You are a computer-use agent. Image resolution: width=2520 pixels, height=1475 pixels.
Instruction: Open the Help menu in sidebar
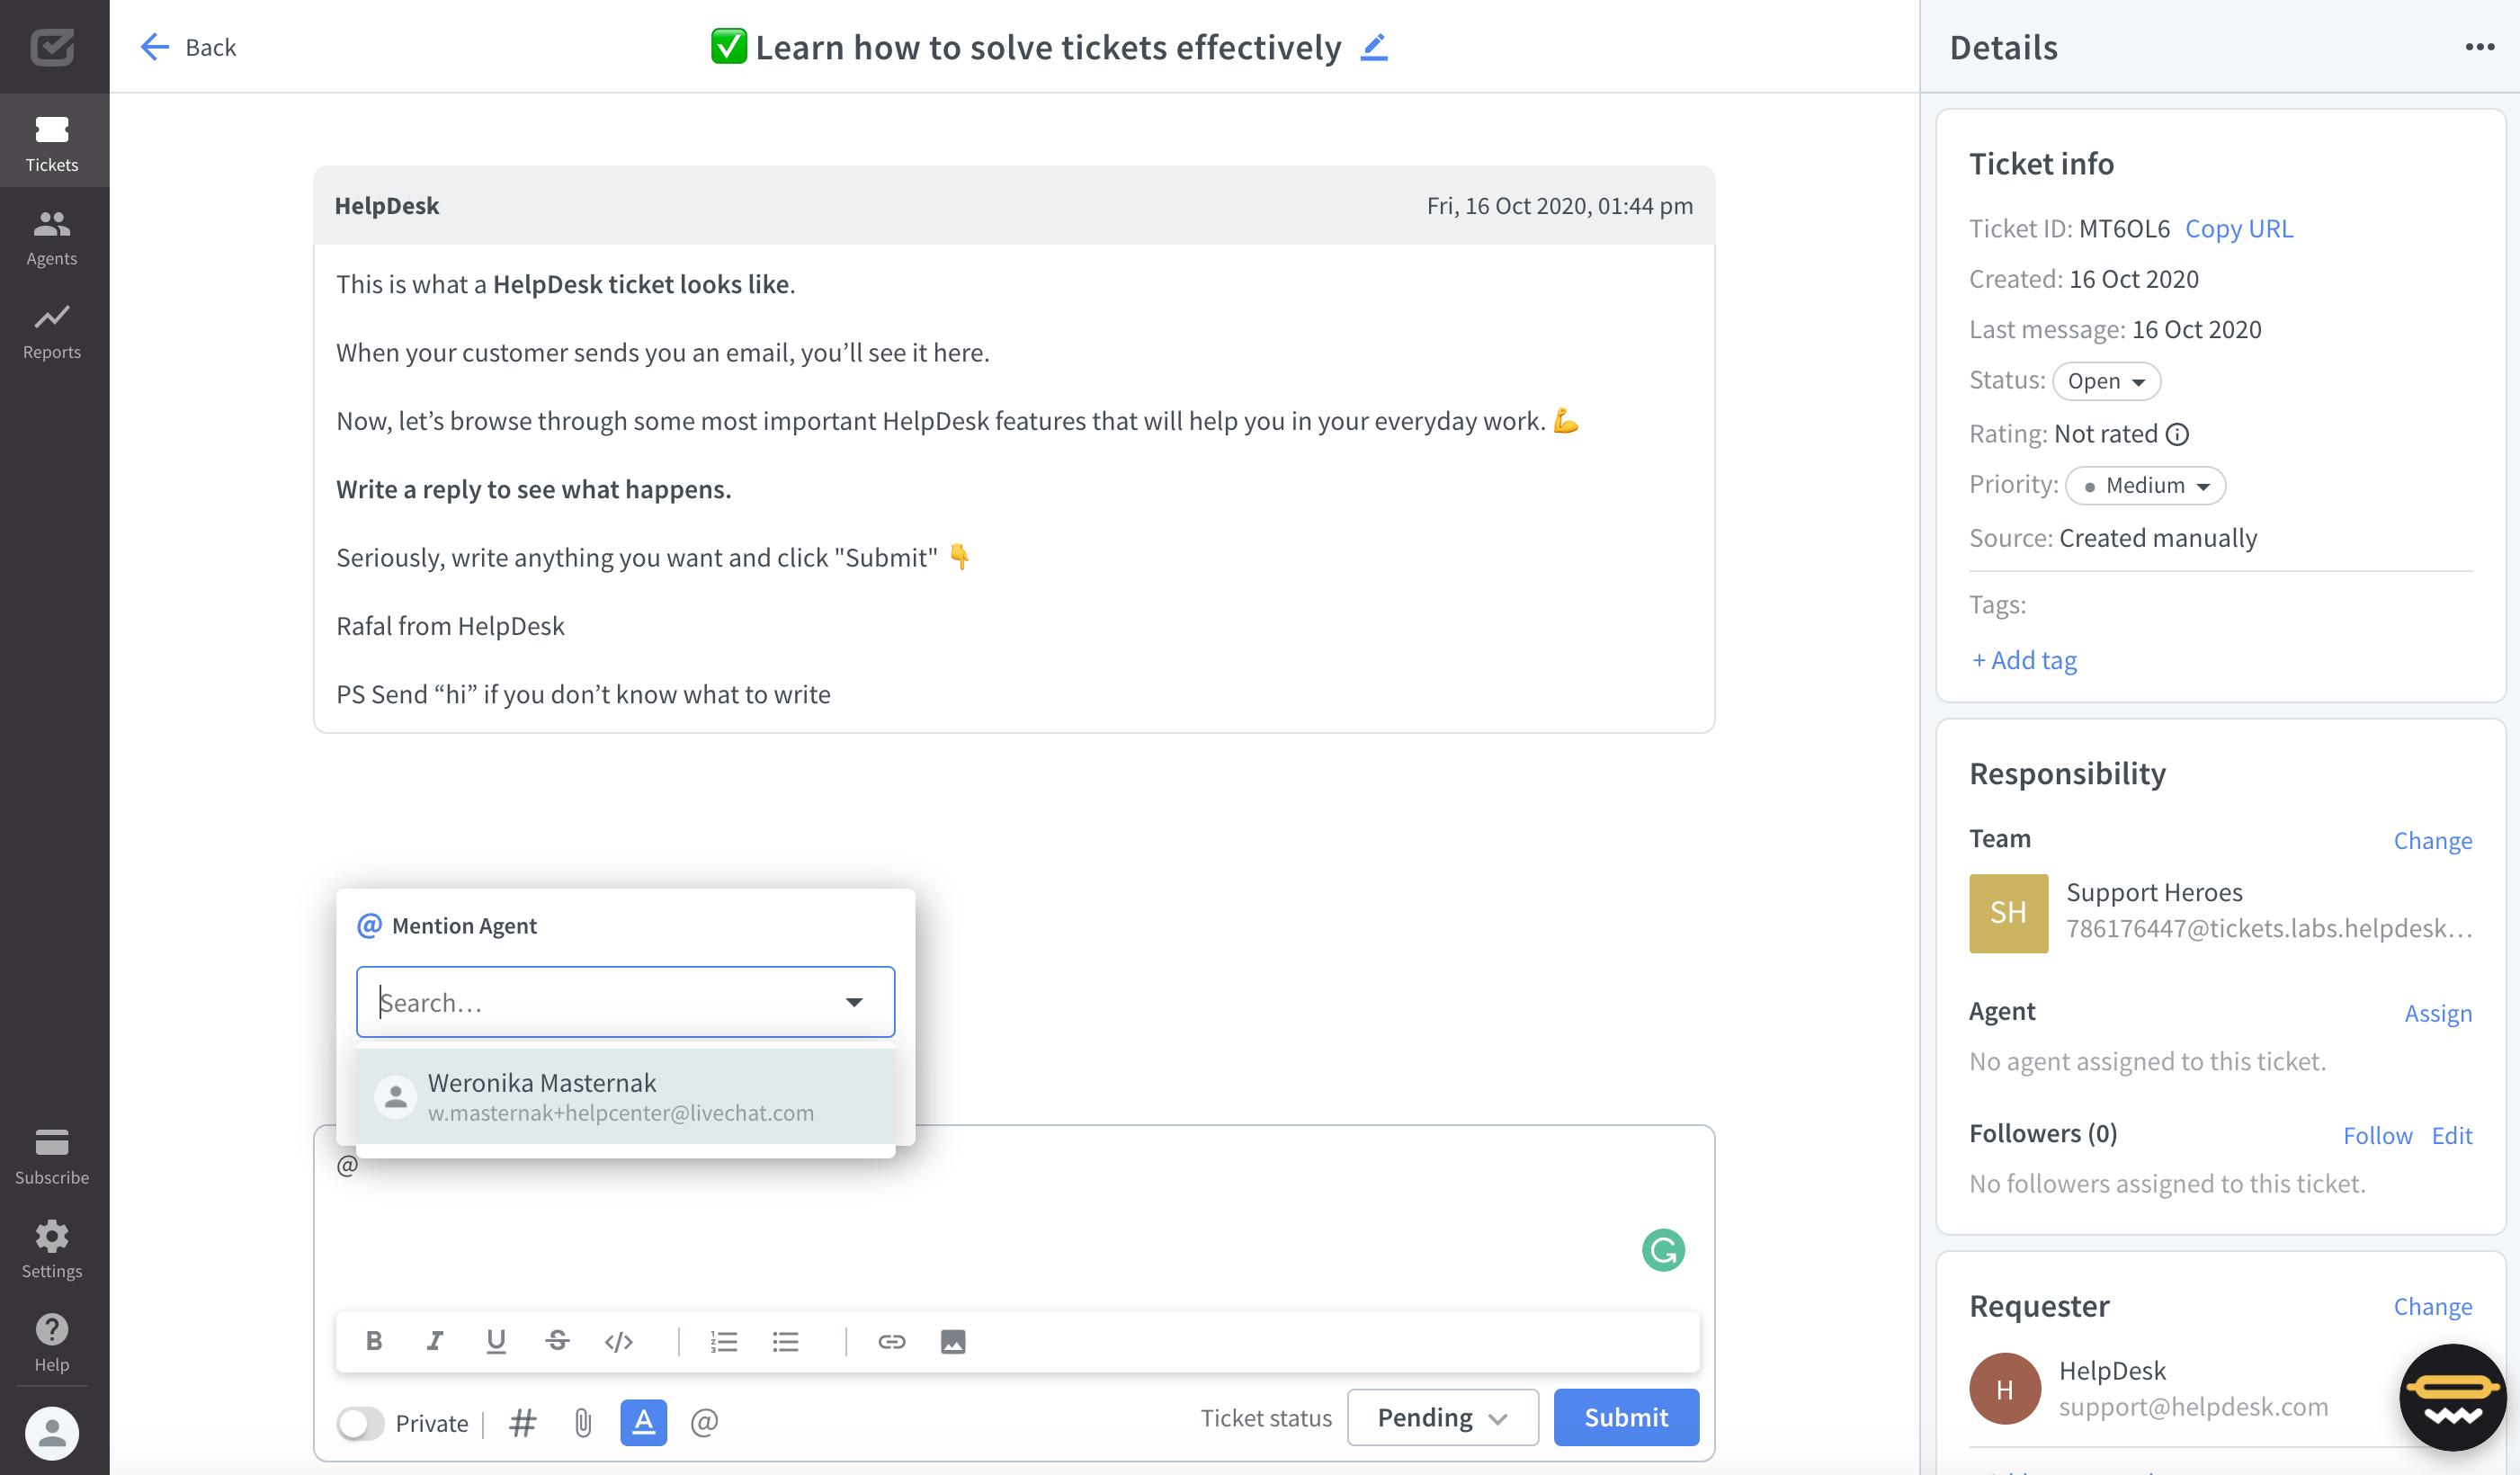coord(52,1342)
